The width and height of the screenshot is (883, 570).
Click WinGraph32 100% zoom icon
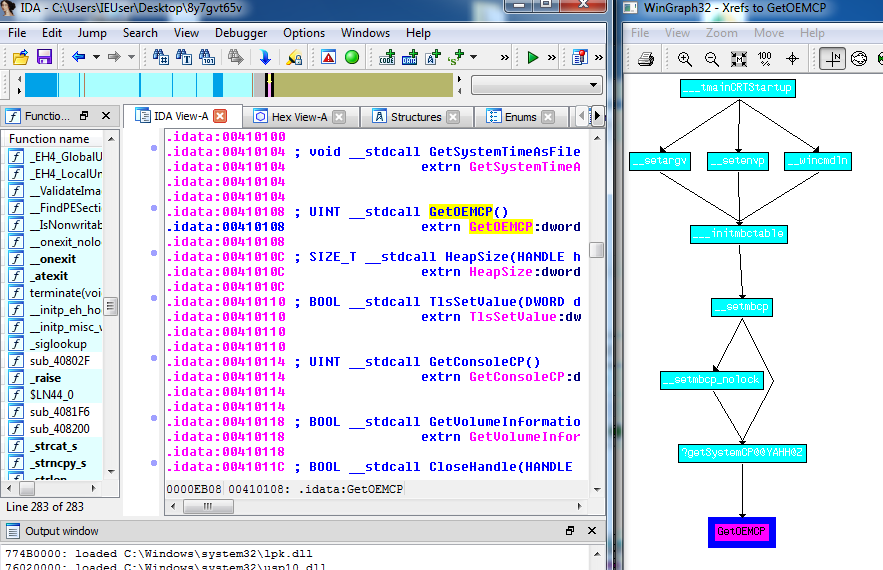[765, 59]
